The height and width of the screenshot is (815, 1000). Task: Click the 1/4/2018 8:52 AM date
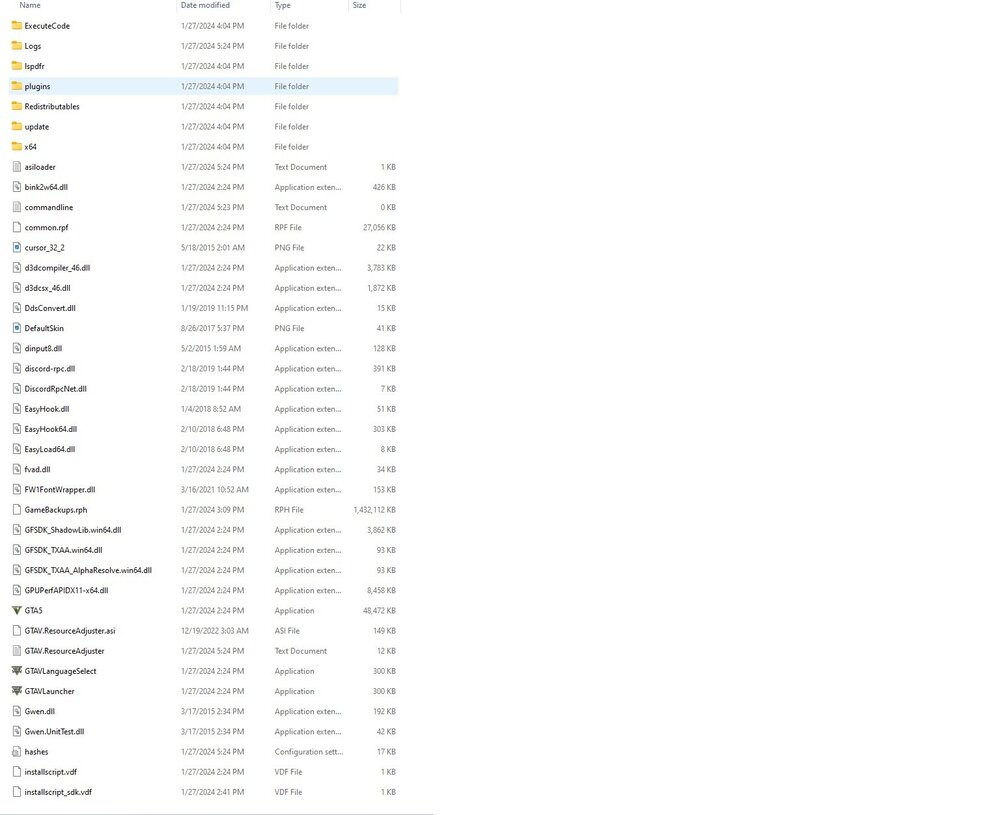click(x=211, y=409)
